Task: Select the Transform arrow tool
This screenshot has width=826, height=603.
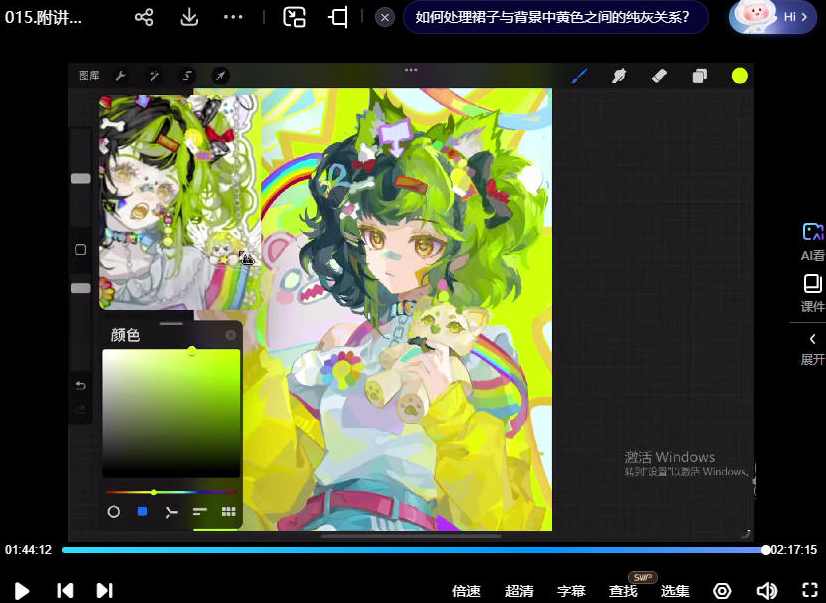Action: tap(219, 75)
